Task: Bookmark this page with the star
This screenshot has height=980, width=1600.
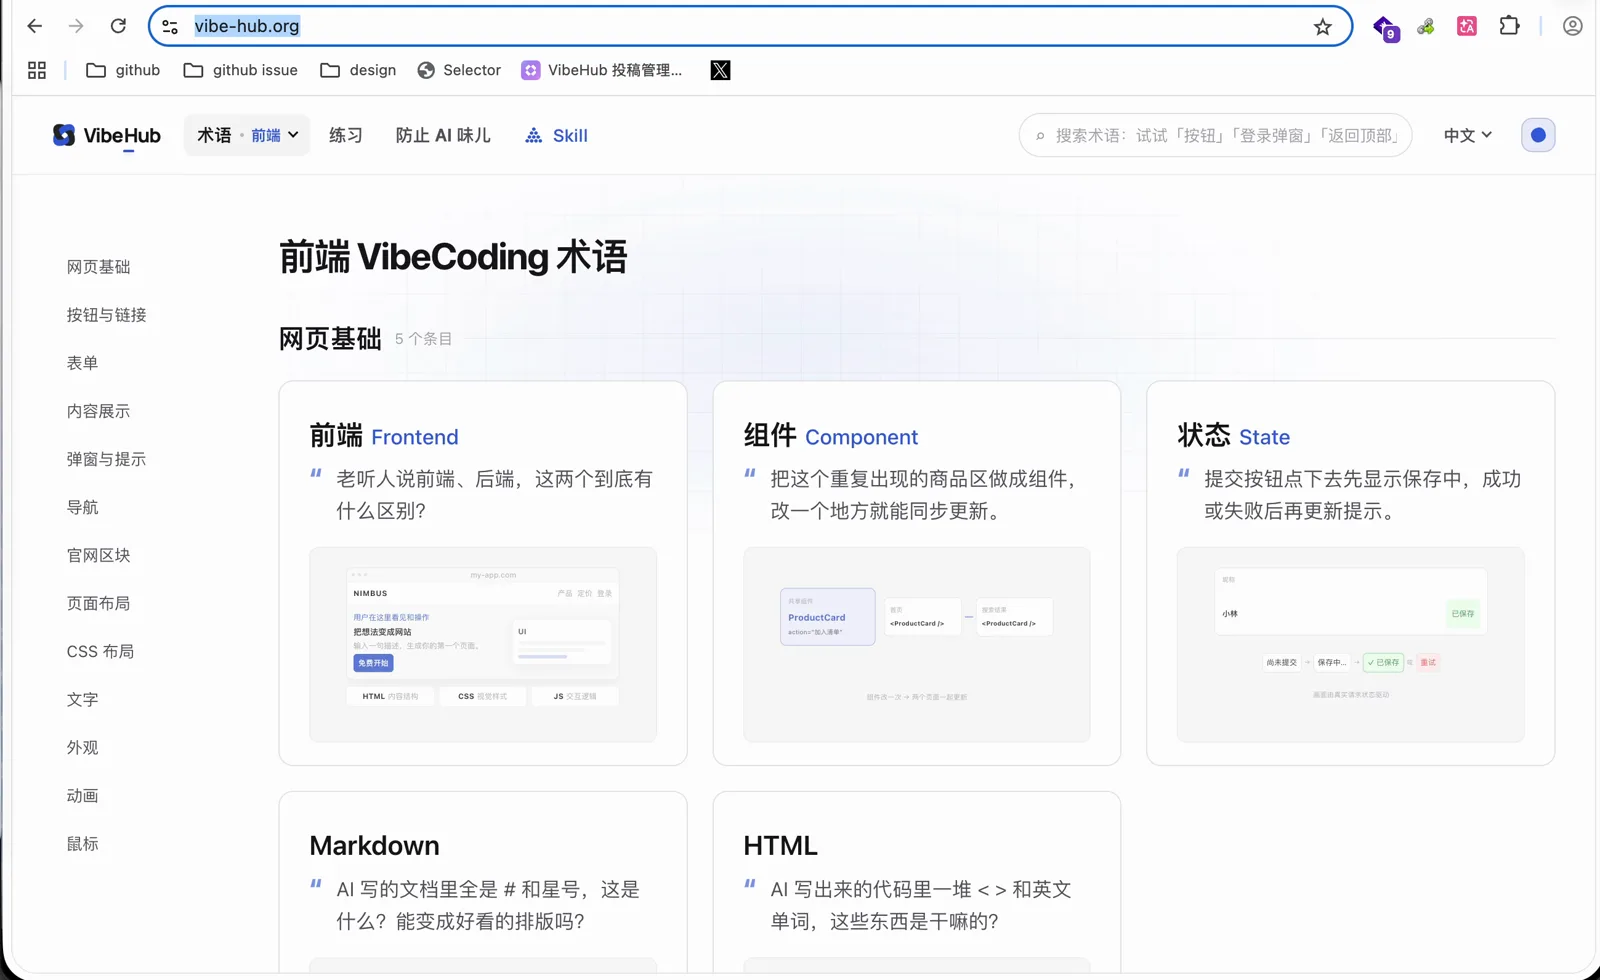Action: click(1322, 26)
